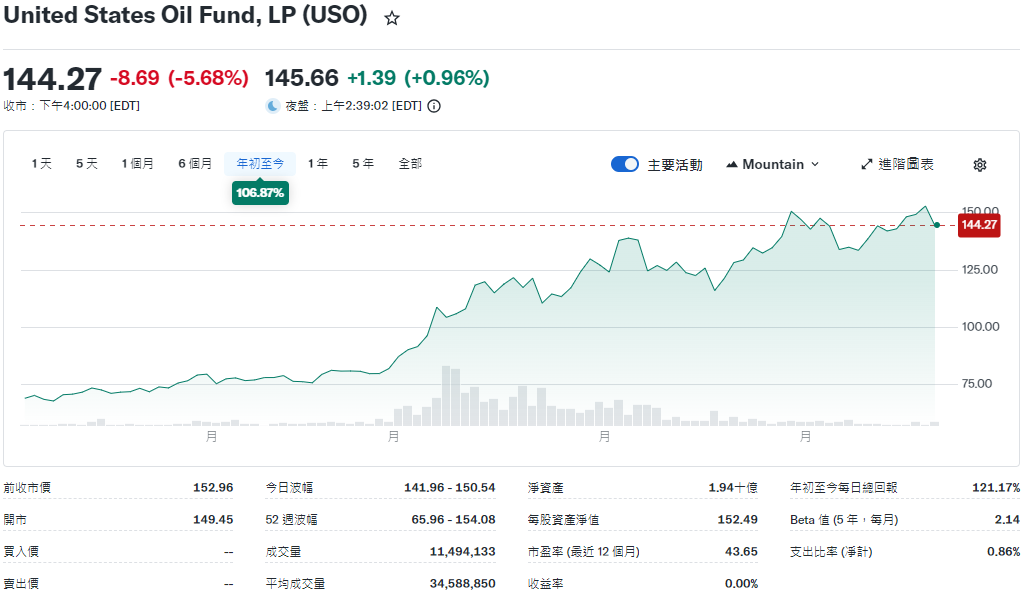1029x594 pixels.
Task: Click the closing price 144.27 headline
Action: point(52,79)
